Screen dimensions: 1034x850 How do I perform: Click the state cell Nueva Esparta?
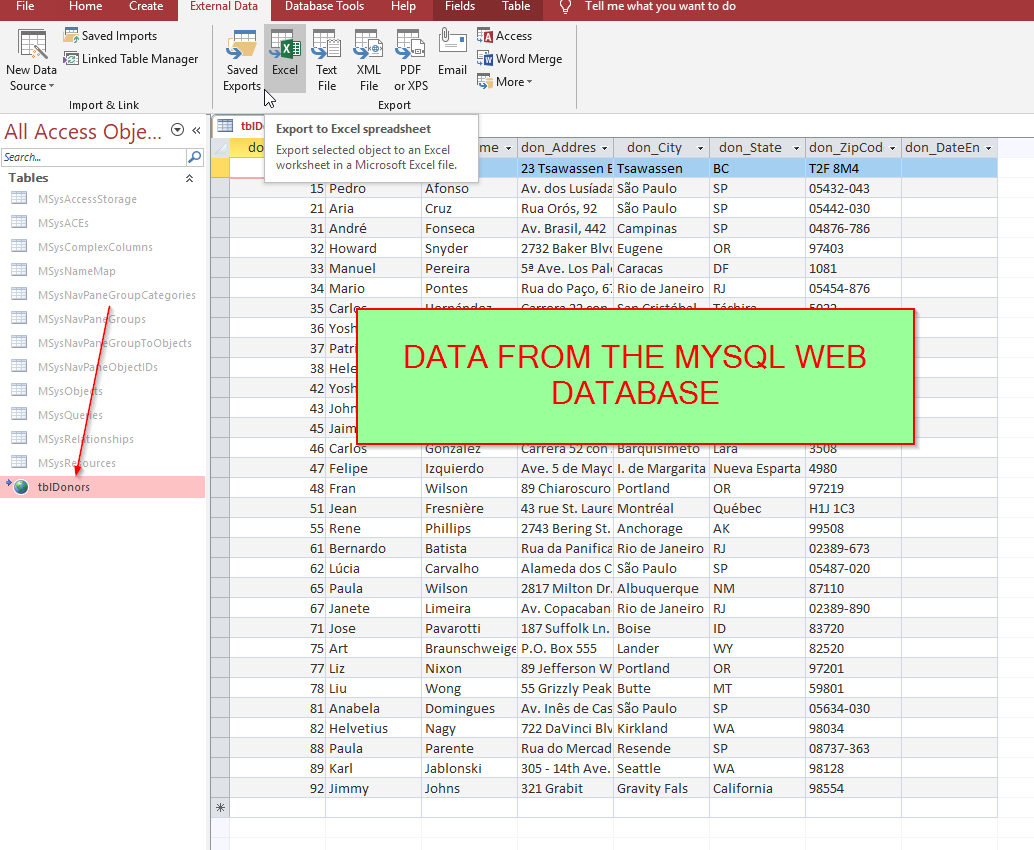pyautogui.click(x=757, y=469)
